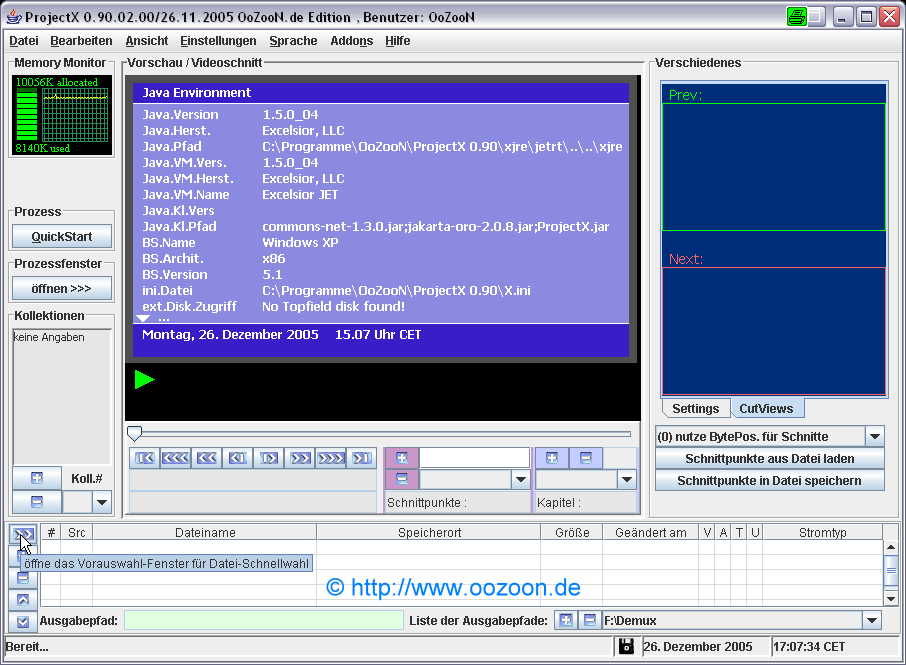The height and width of the screenshot is (665, 906).
Task: Click Schnittpunkte in Datei speichern button
Action: [x=770, y=481]
